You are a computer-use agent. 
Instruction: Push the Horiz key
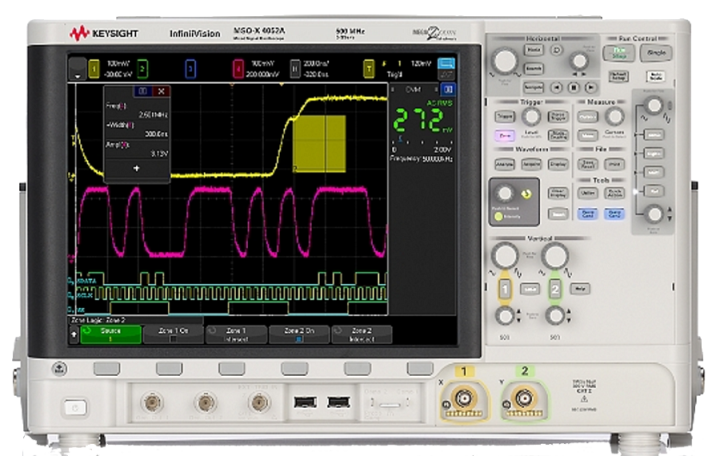click(x=534, y=50)
